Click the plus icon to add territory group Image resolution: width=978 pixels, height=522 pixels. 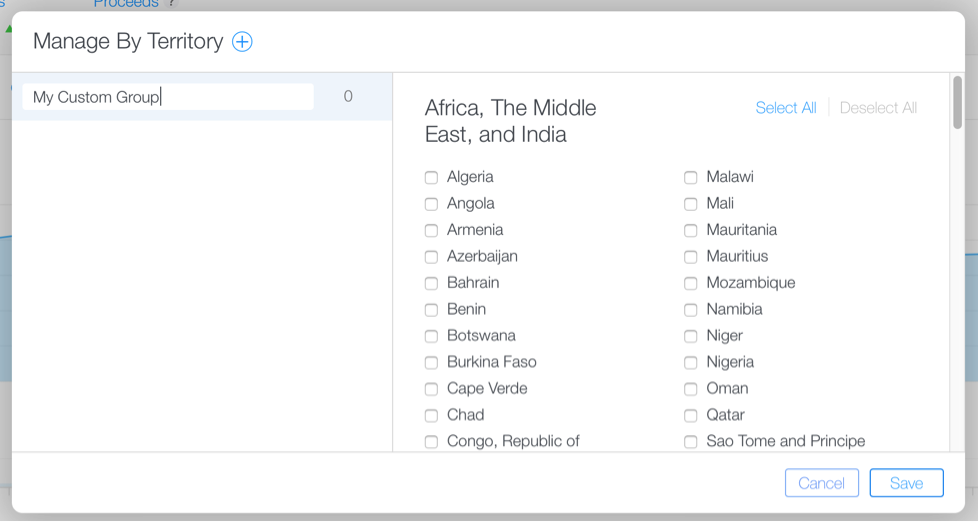coord(242,41)
